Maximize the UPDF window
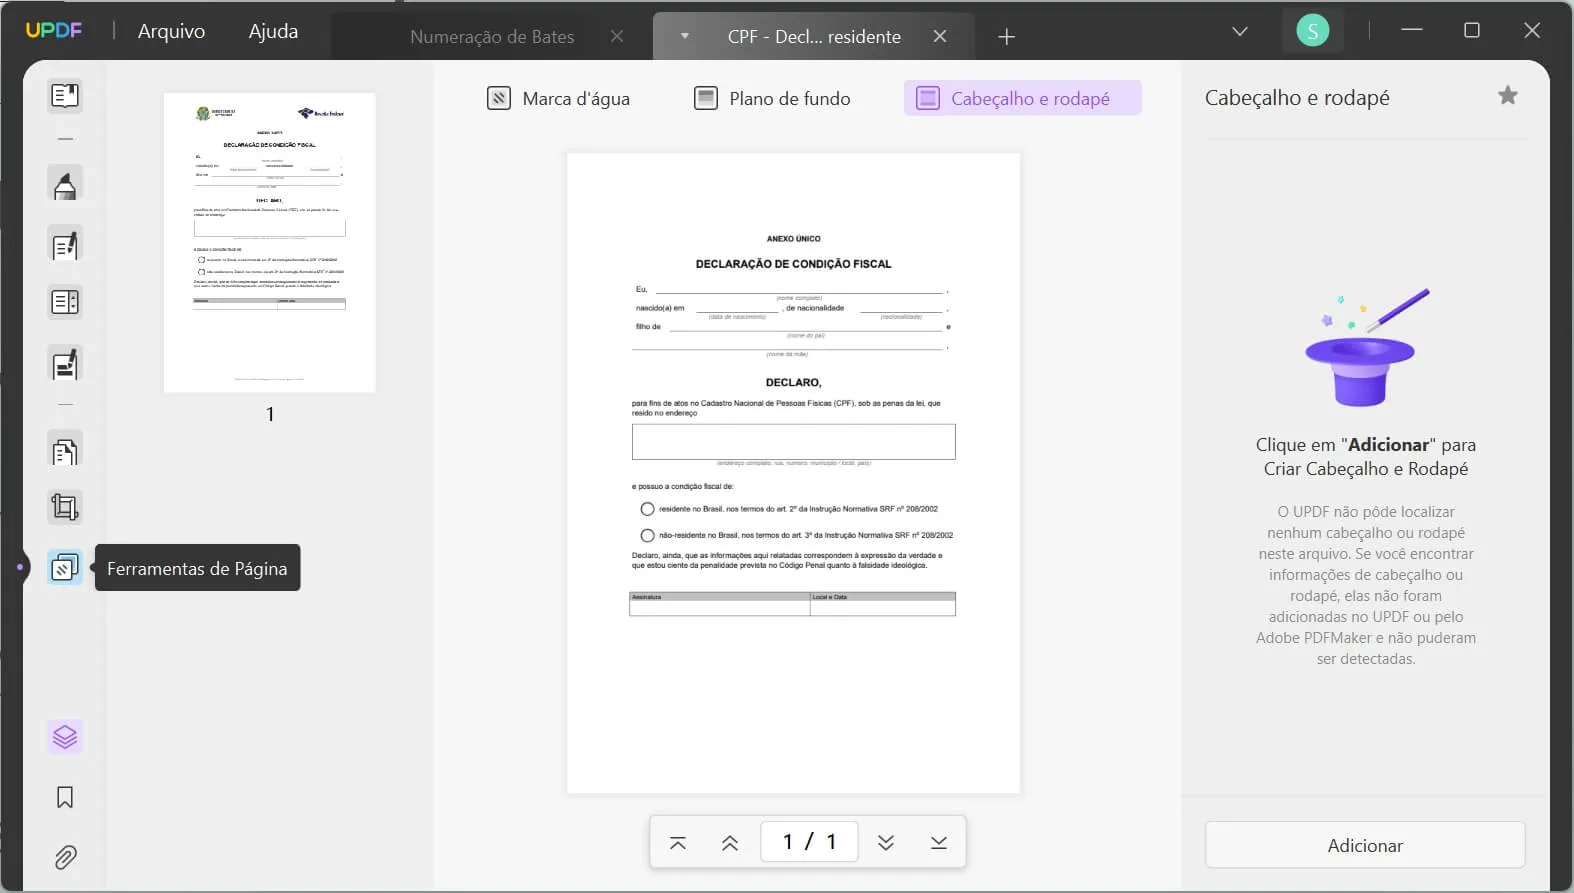 point(1472,30)
